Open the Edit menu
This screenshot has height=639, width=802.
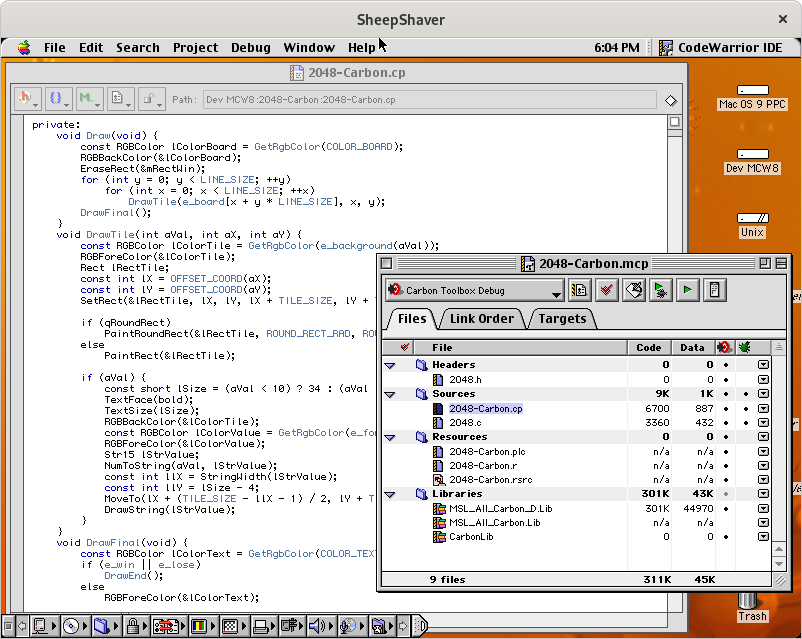coord(91,48)
